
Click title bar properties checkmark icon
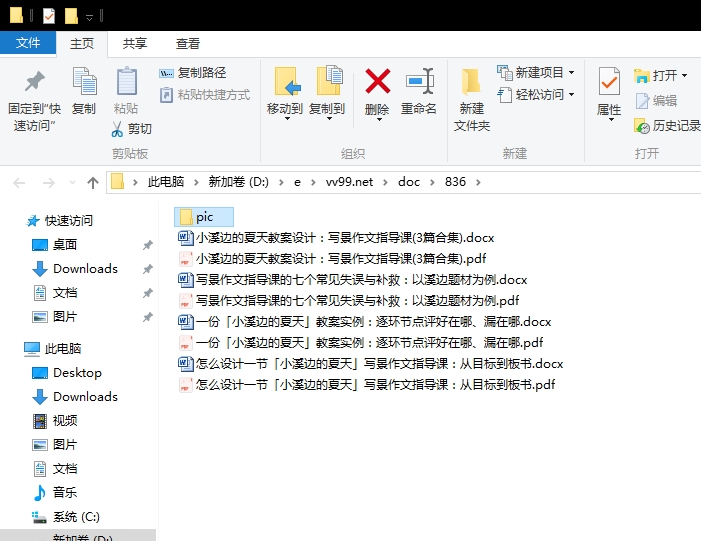[x=49, y=16]
